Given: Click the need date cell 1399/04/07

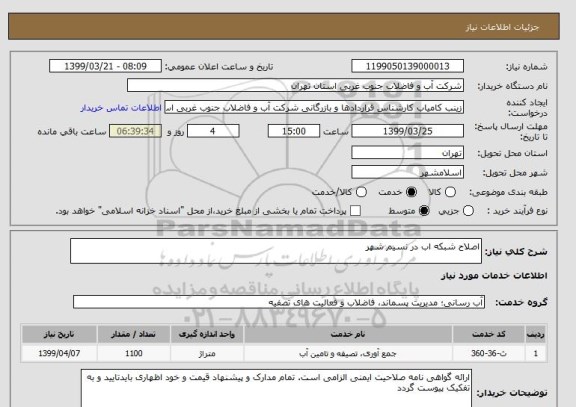Looking at the screenshot, I should 59,353.
